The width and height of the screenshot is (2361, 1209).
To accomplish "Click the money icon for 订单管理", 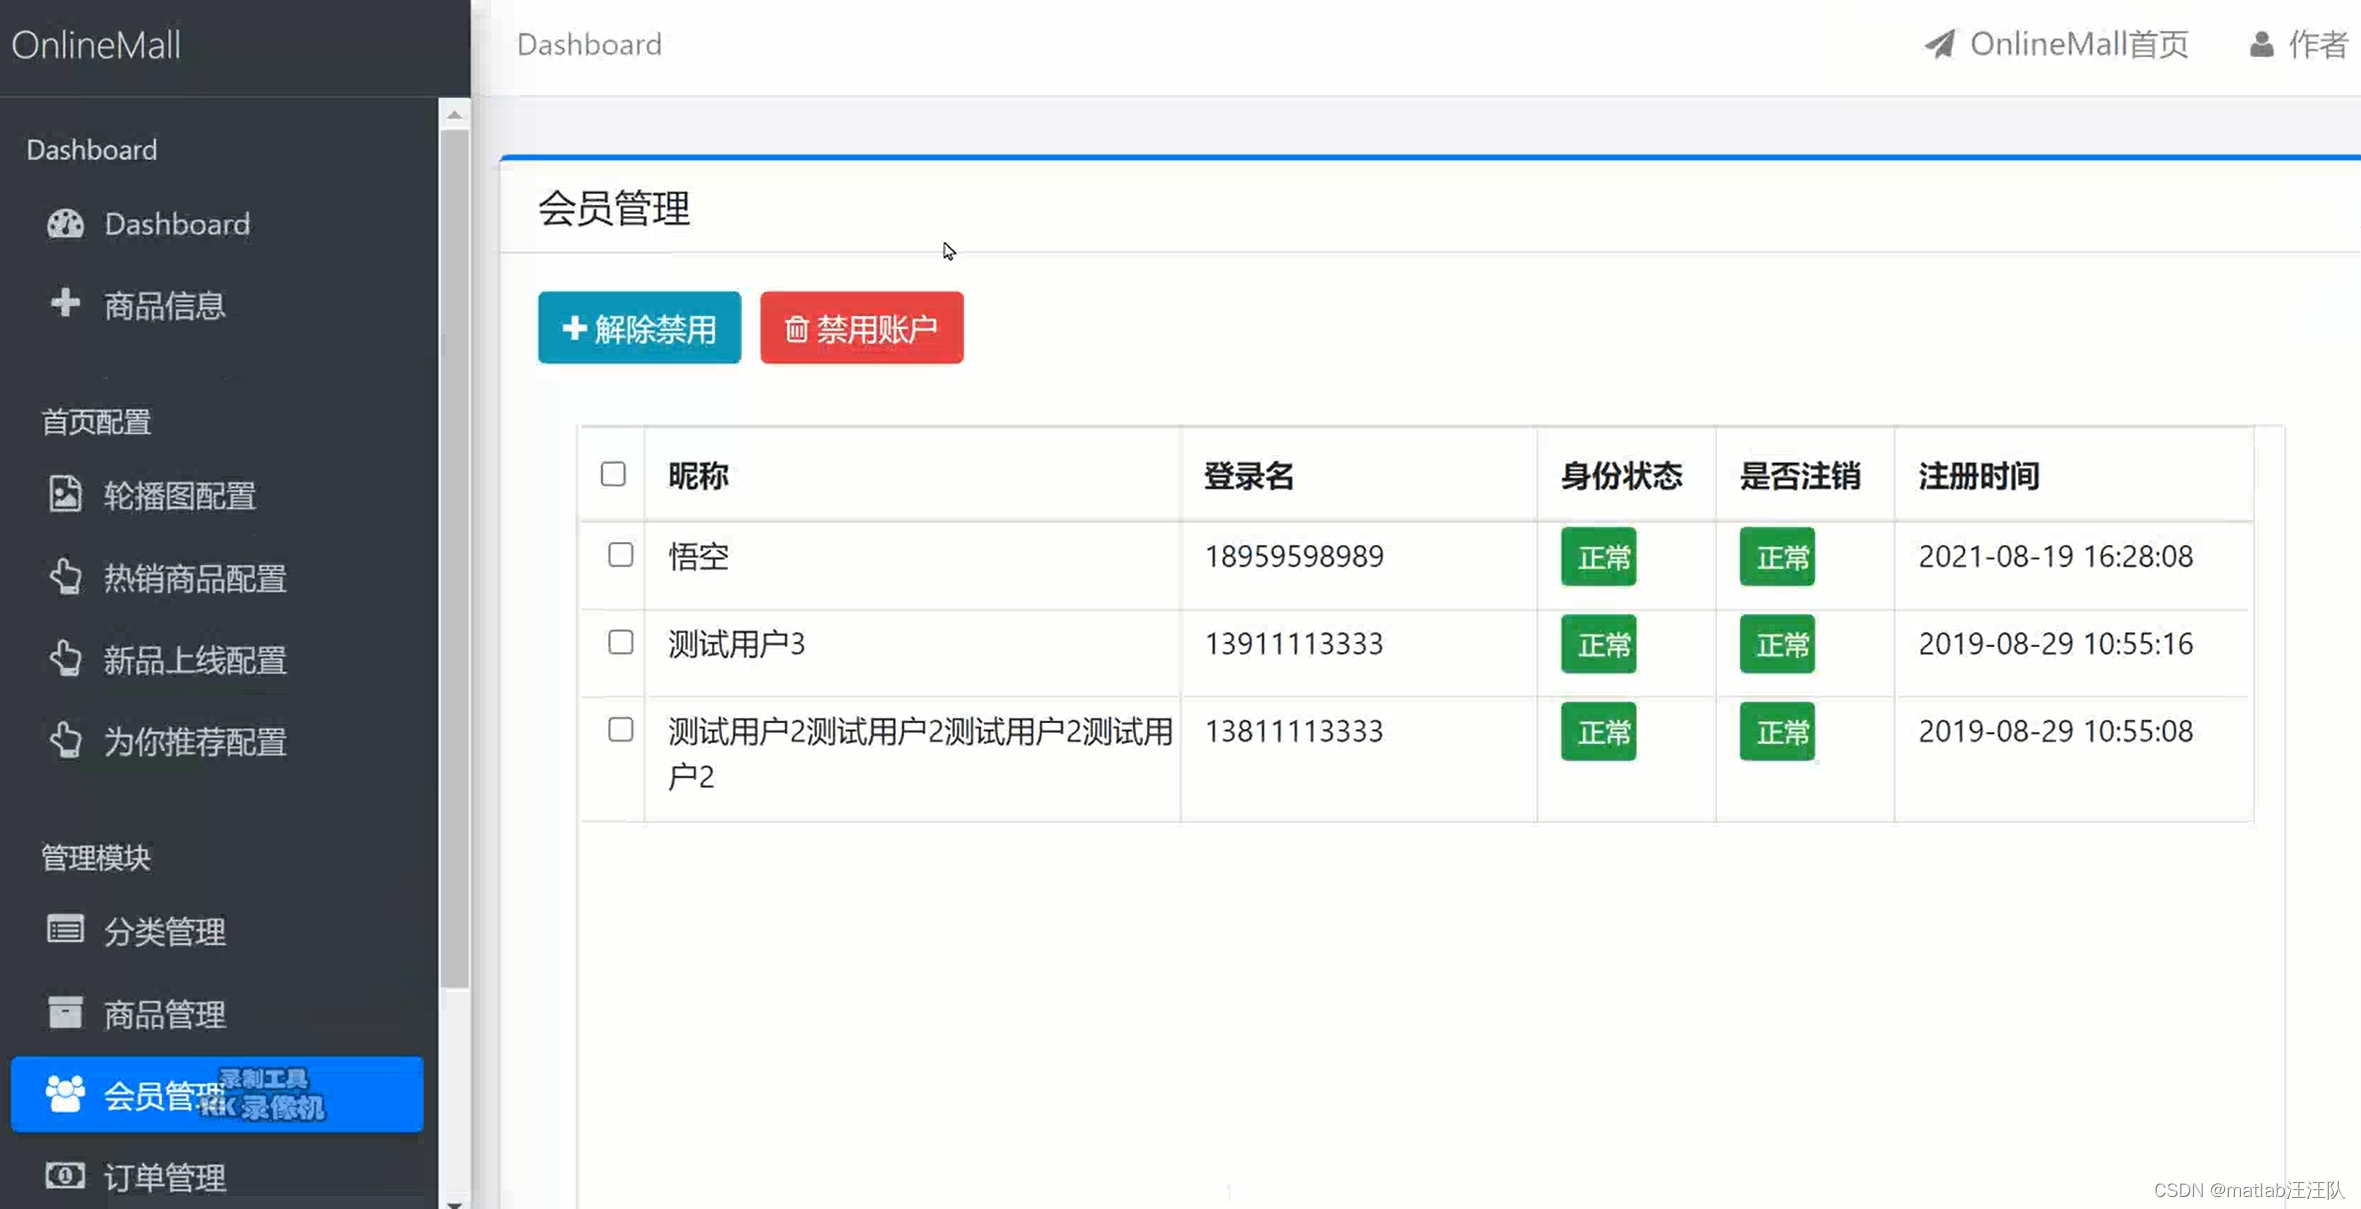I will pyautogui.click(x=65, y=1176).
